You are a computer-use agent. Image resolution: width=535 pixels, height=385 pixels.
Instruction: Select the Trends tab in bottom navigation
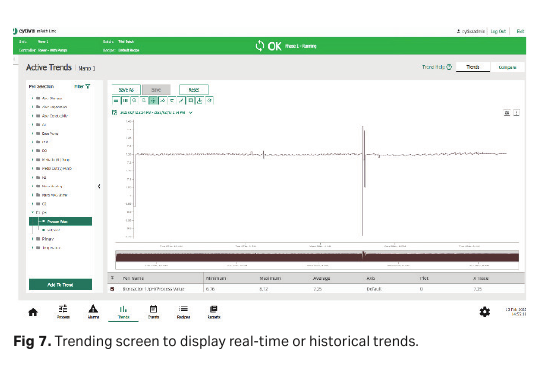pos(123,312)
